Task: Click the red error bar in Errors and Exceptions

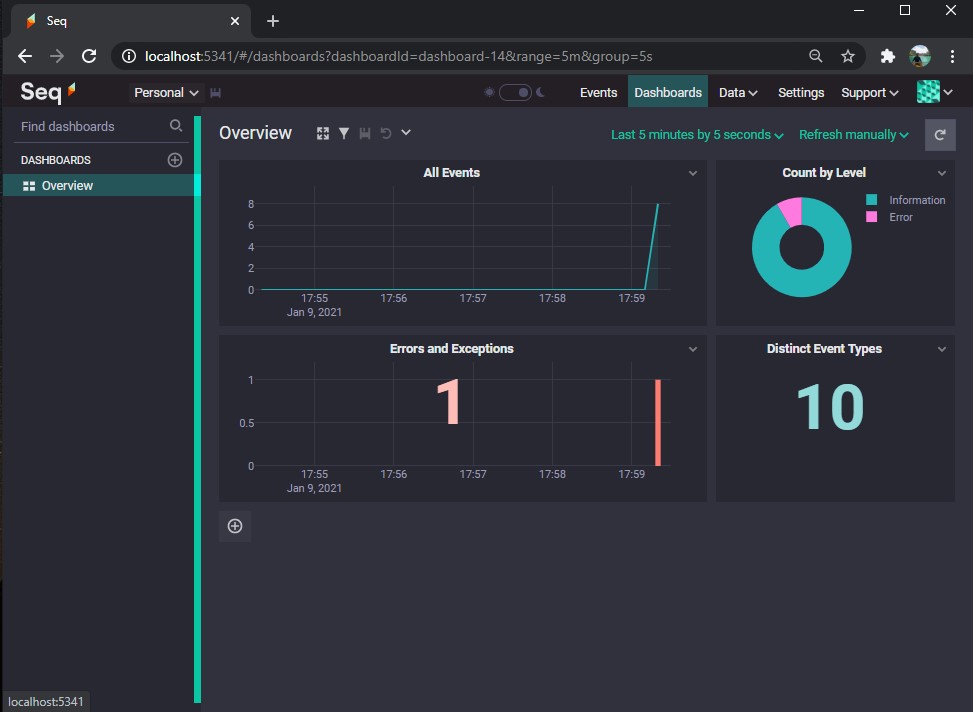Action: coord(658,422)
